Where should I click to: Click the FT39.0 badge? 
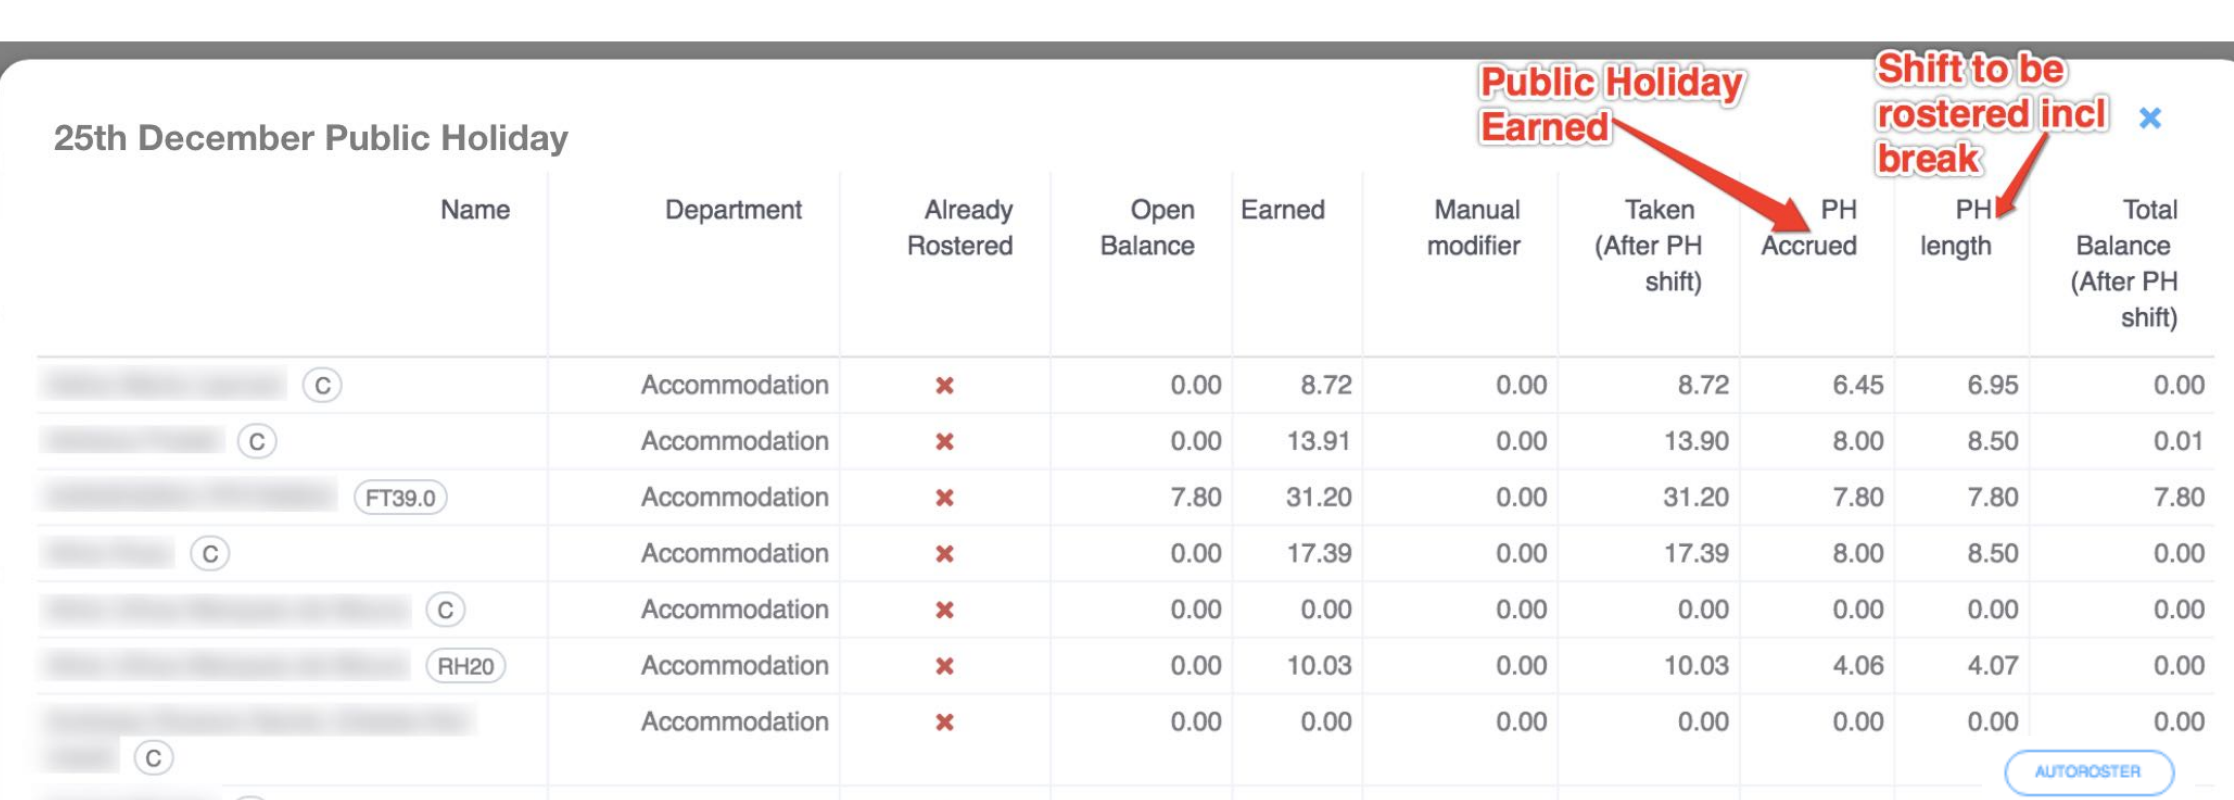pyautogui.click(x=400, y=497)
